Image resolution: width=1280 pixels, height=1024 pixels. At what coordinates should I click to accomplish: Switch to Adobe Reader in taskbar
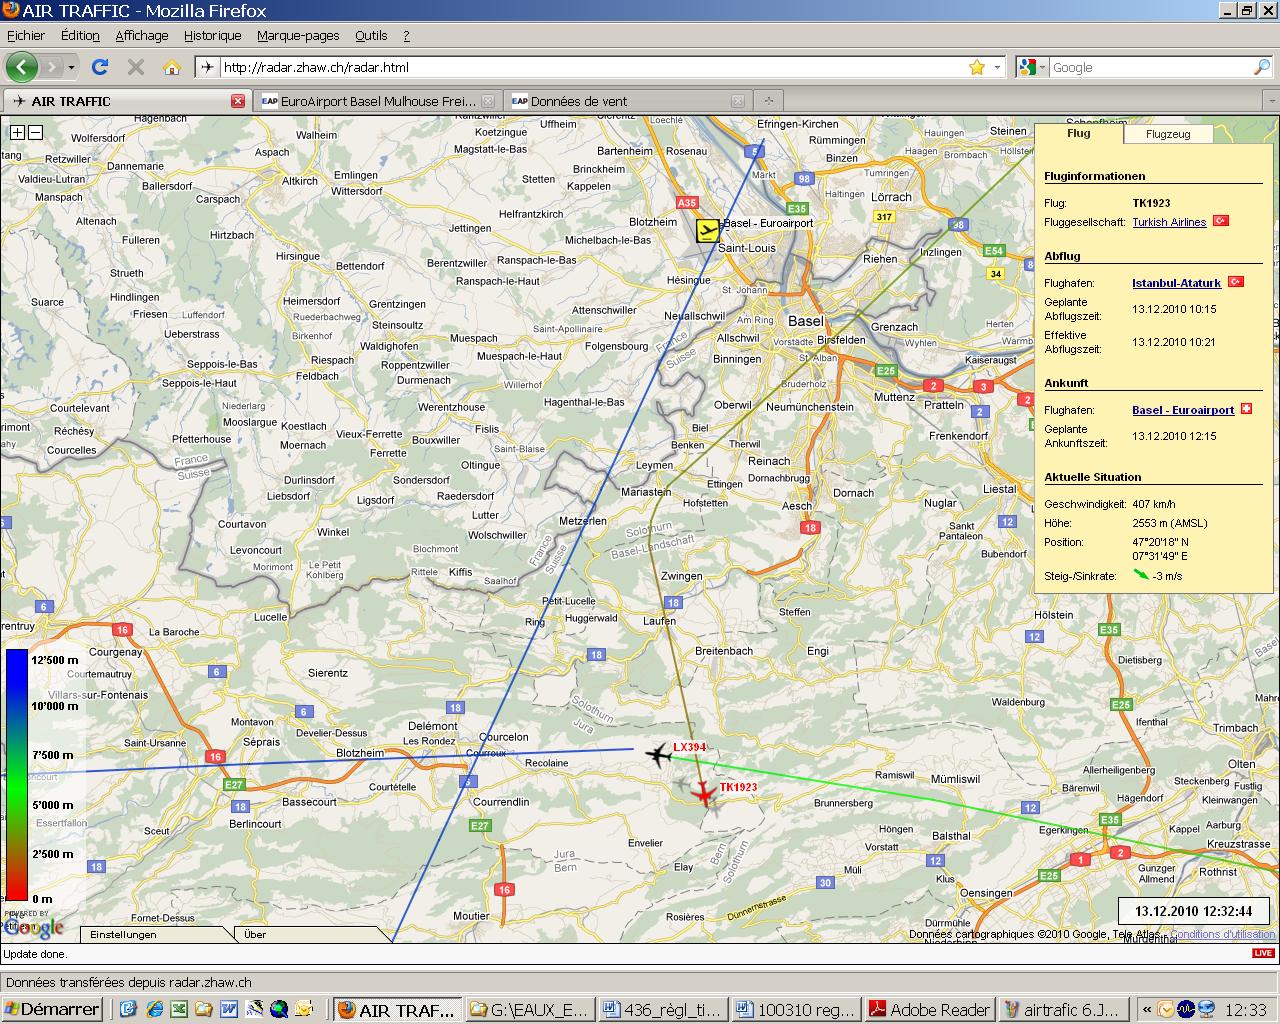pos(930,1009)
